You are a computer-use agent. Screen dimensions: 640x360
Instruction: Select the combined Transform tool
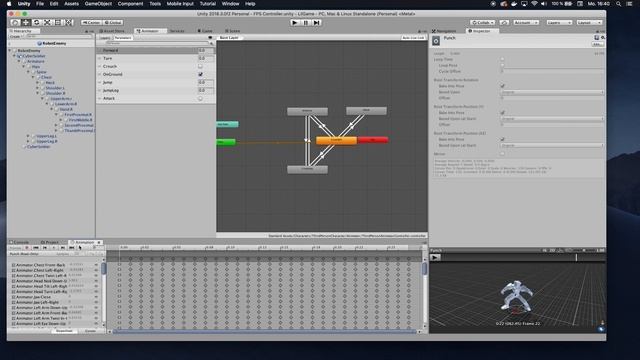[x=69, y=22]
